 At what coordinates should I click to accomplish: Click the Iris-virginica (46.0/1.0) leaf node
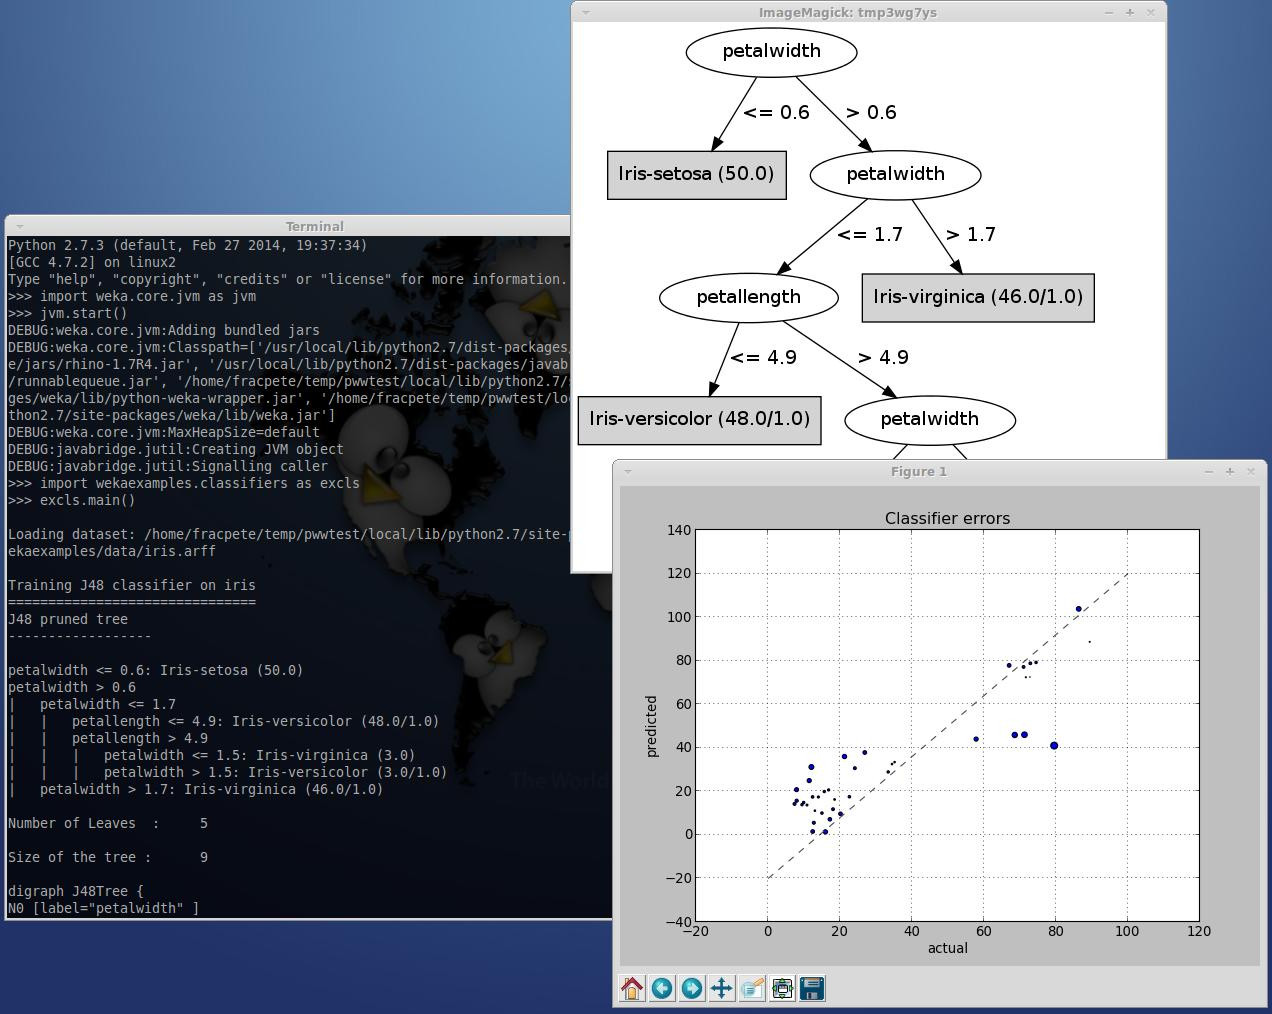[977, 297]
